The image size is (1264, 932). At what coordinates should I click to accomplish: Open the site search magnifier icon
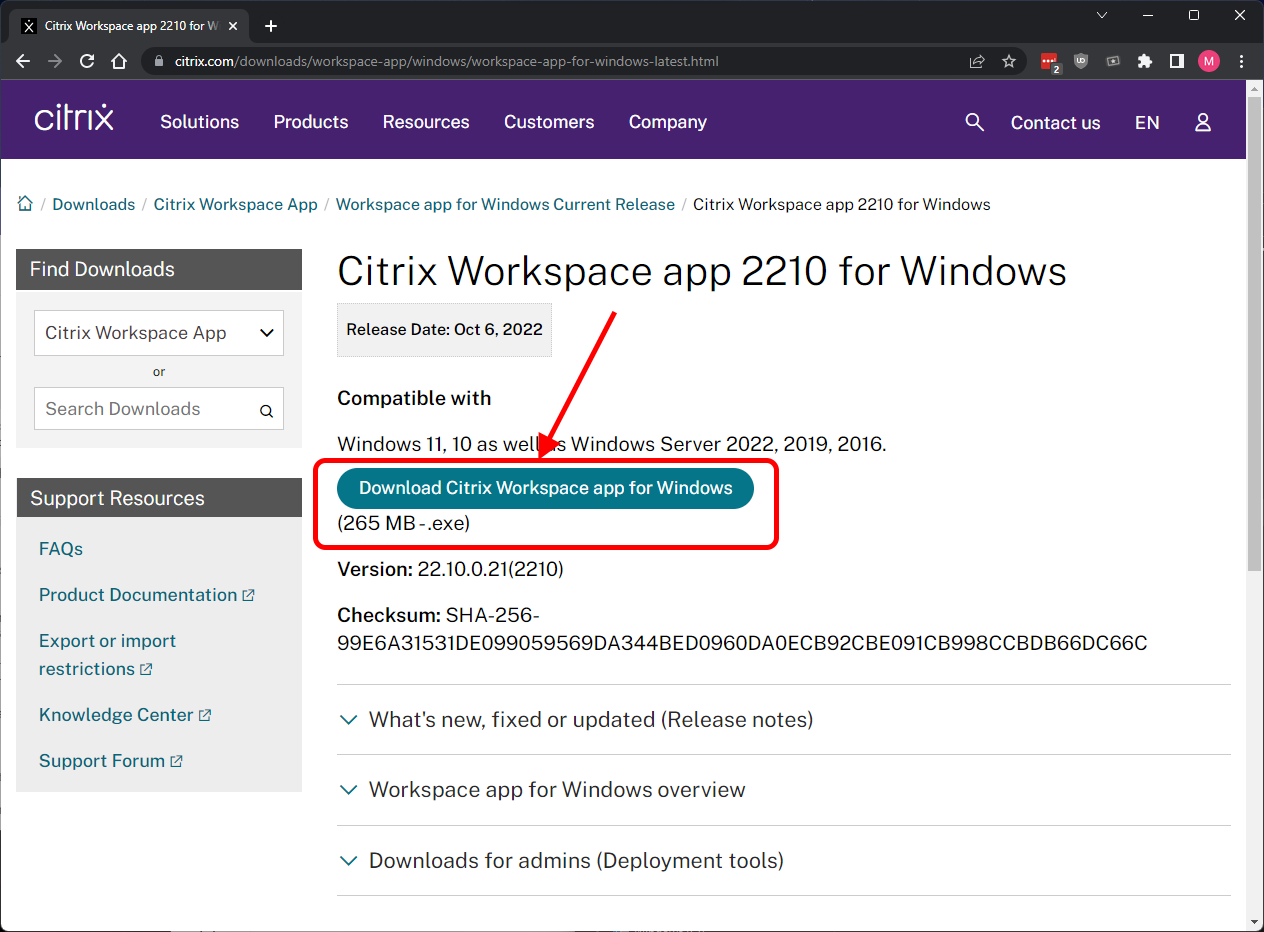(975, 122)
